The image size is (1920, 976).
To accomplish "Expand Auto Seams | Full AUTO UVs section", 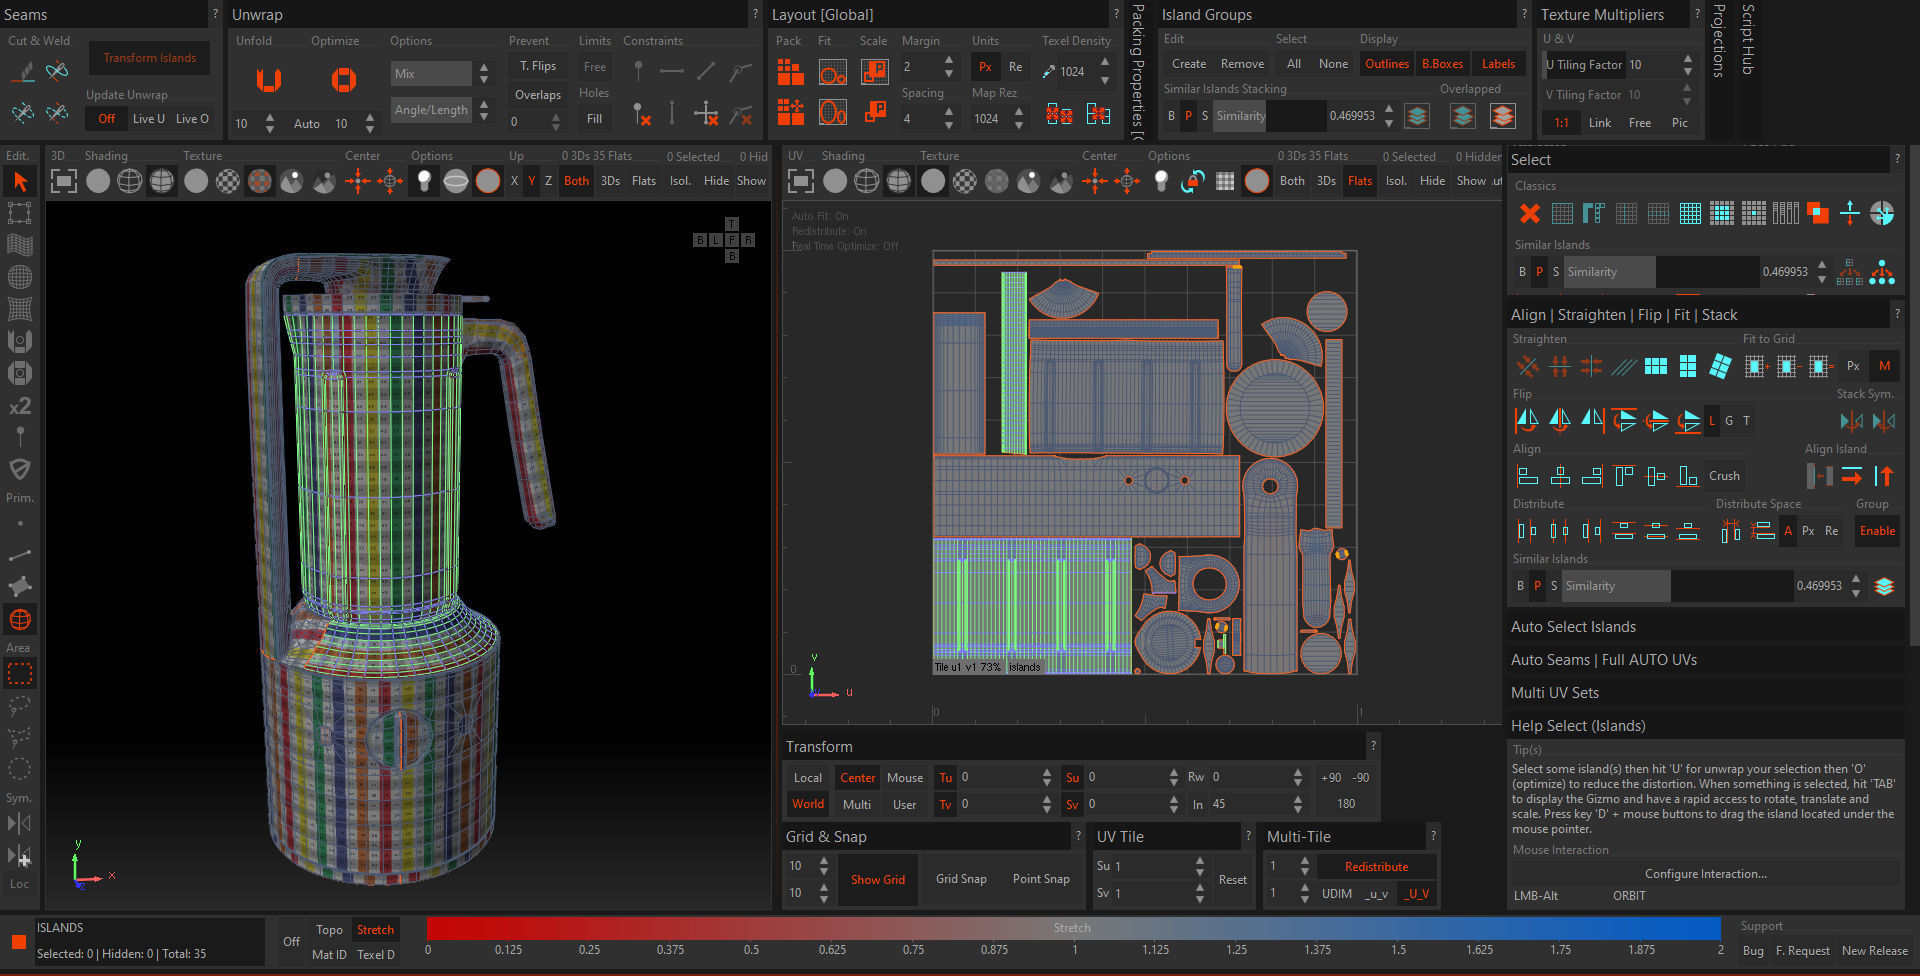I will (x=1704, y=660).
